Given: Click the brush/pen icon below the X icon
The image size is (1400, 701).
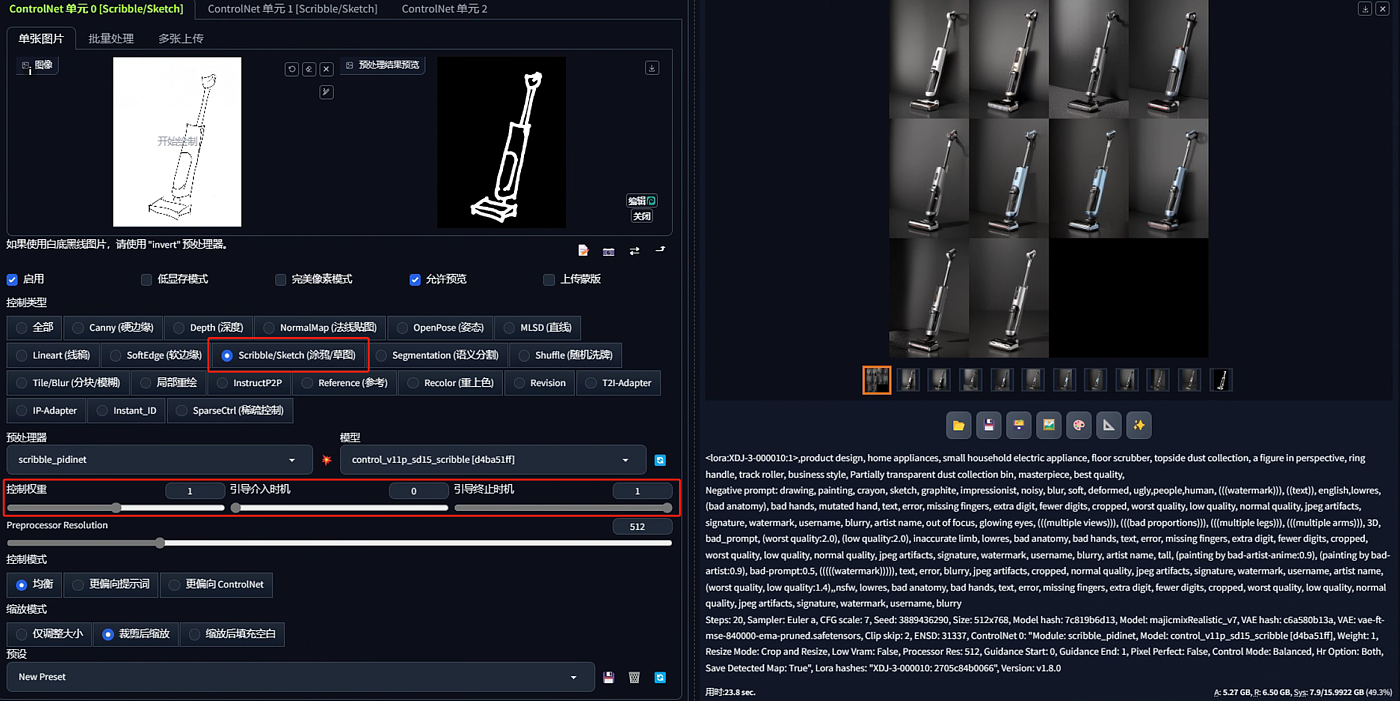Looking at the screenshot, I should click(x=326, y=92).
